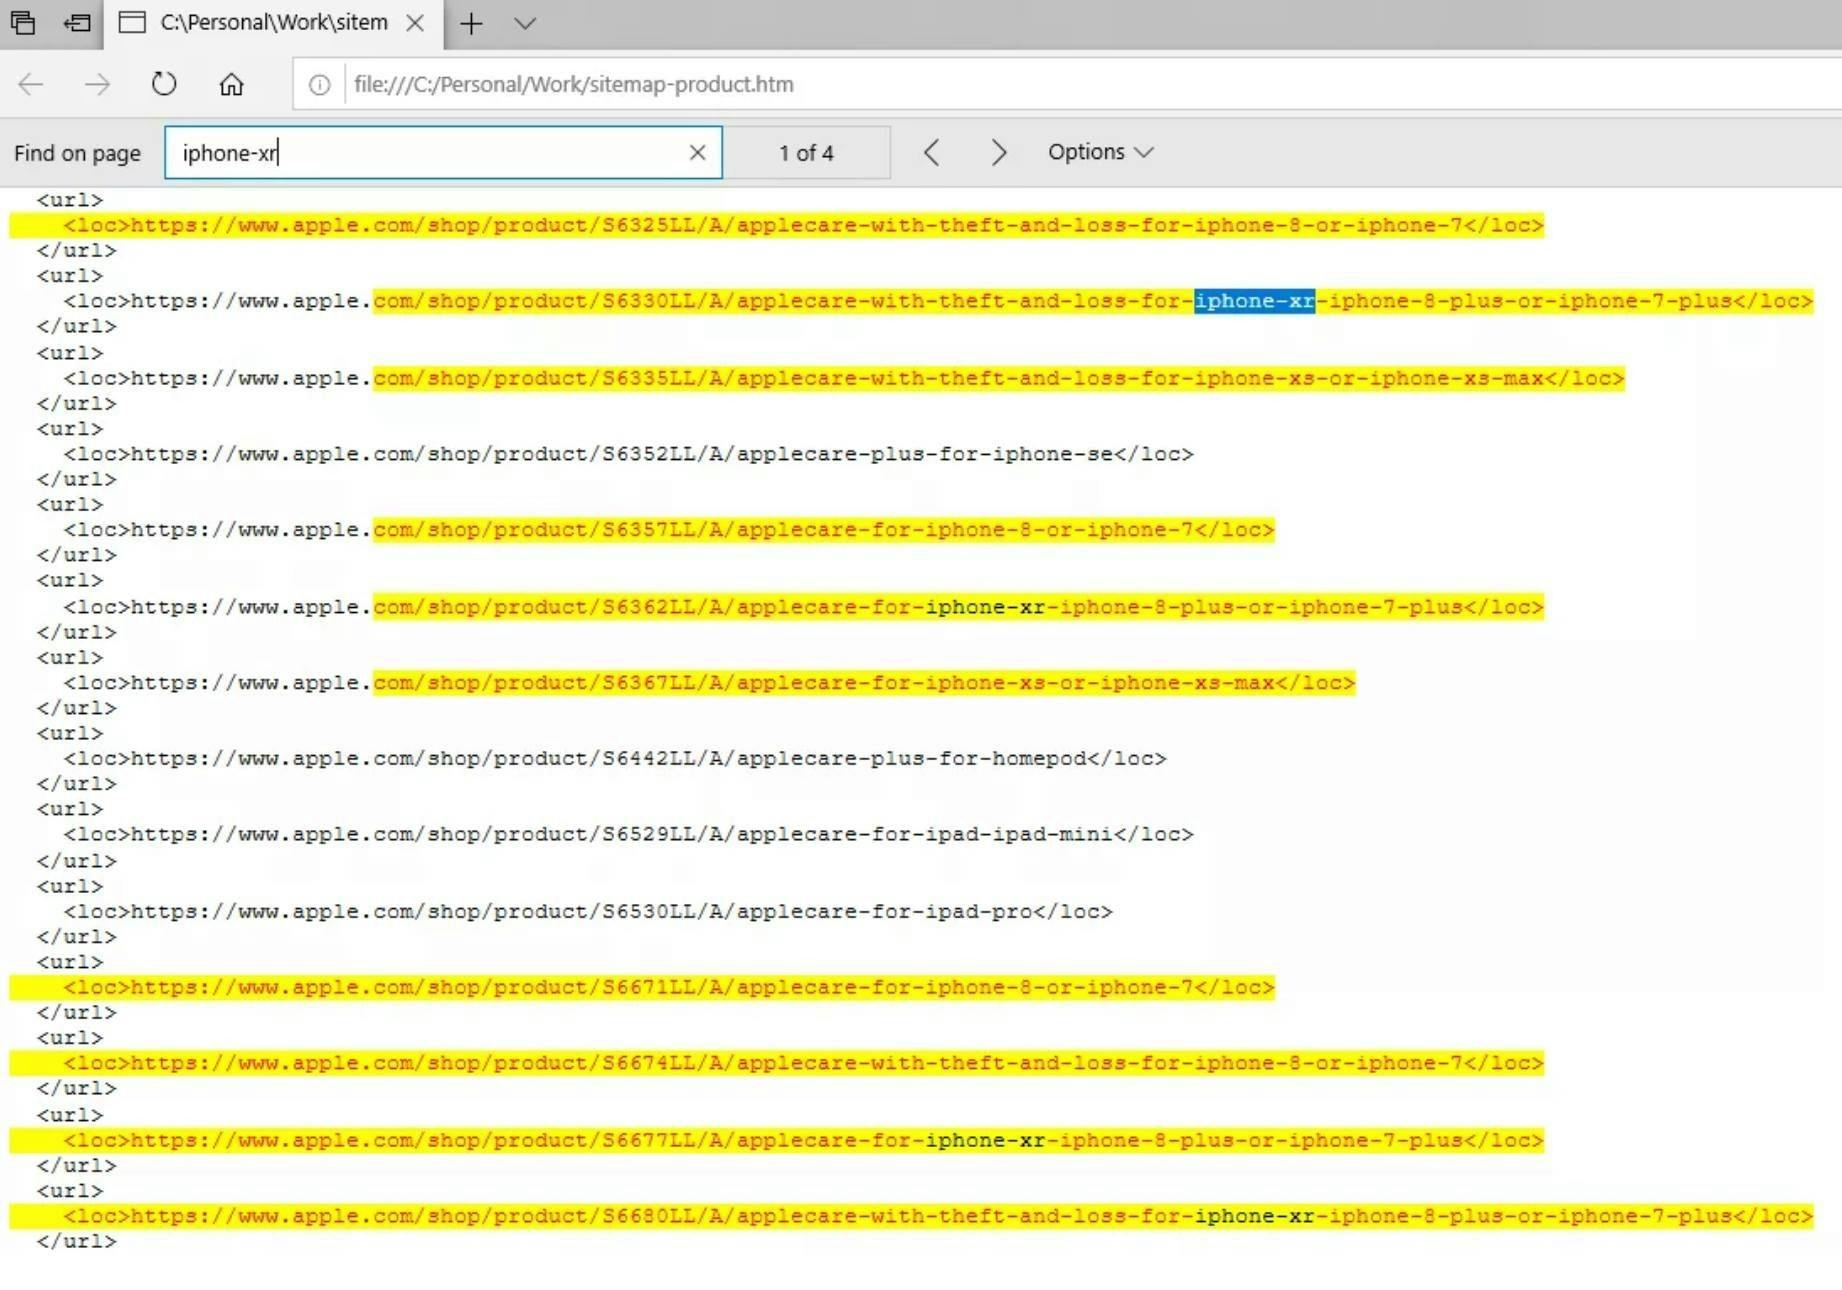Close the sitemap-product tab
The image size is (1842, 1290).
pyautogui.click(x=415, y=23)
